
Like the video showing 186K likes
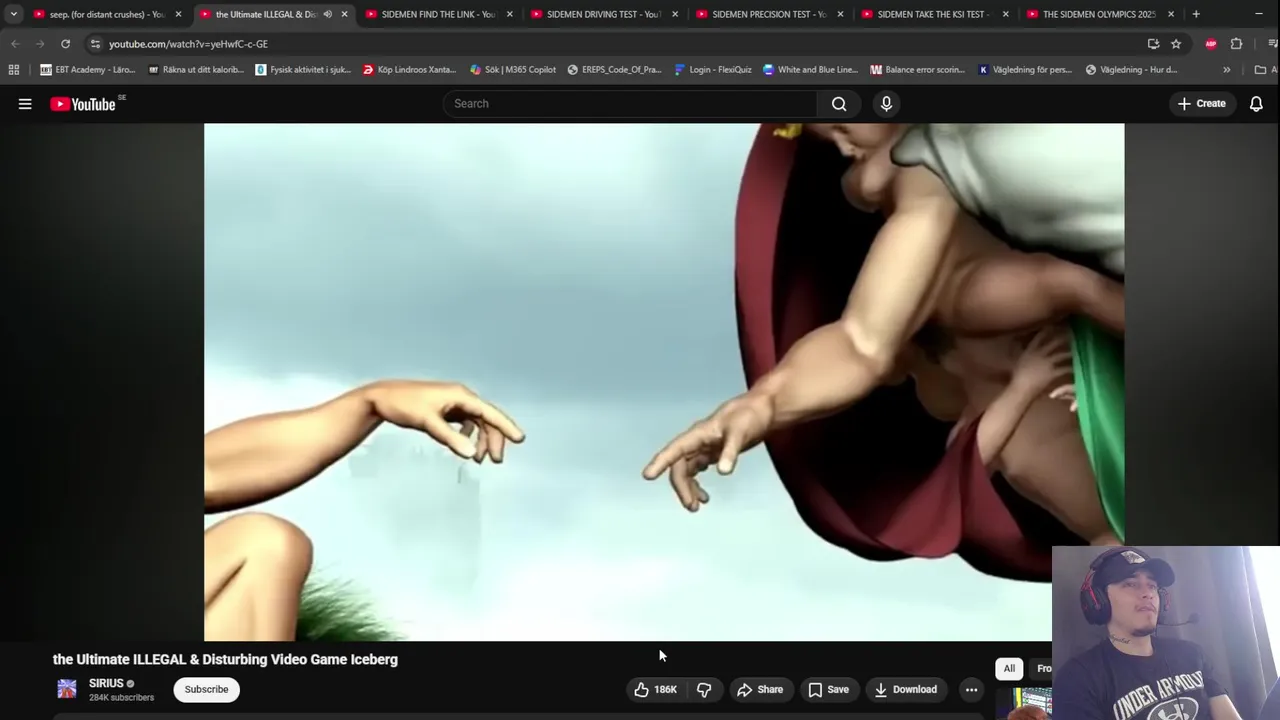[654, 689]
